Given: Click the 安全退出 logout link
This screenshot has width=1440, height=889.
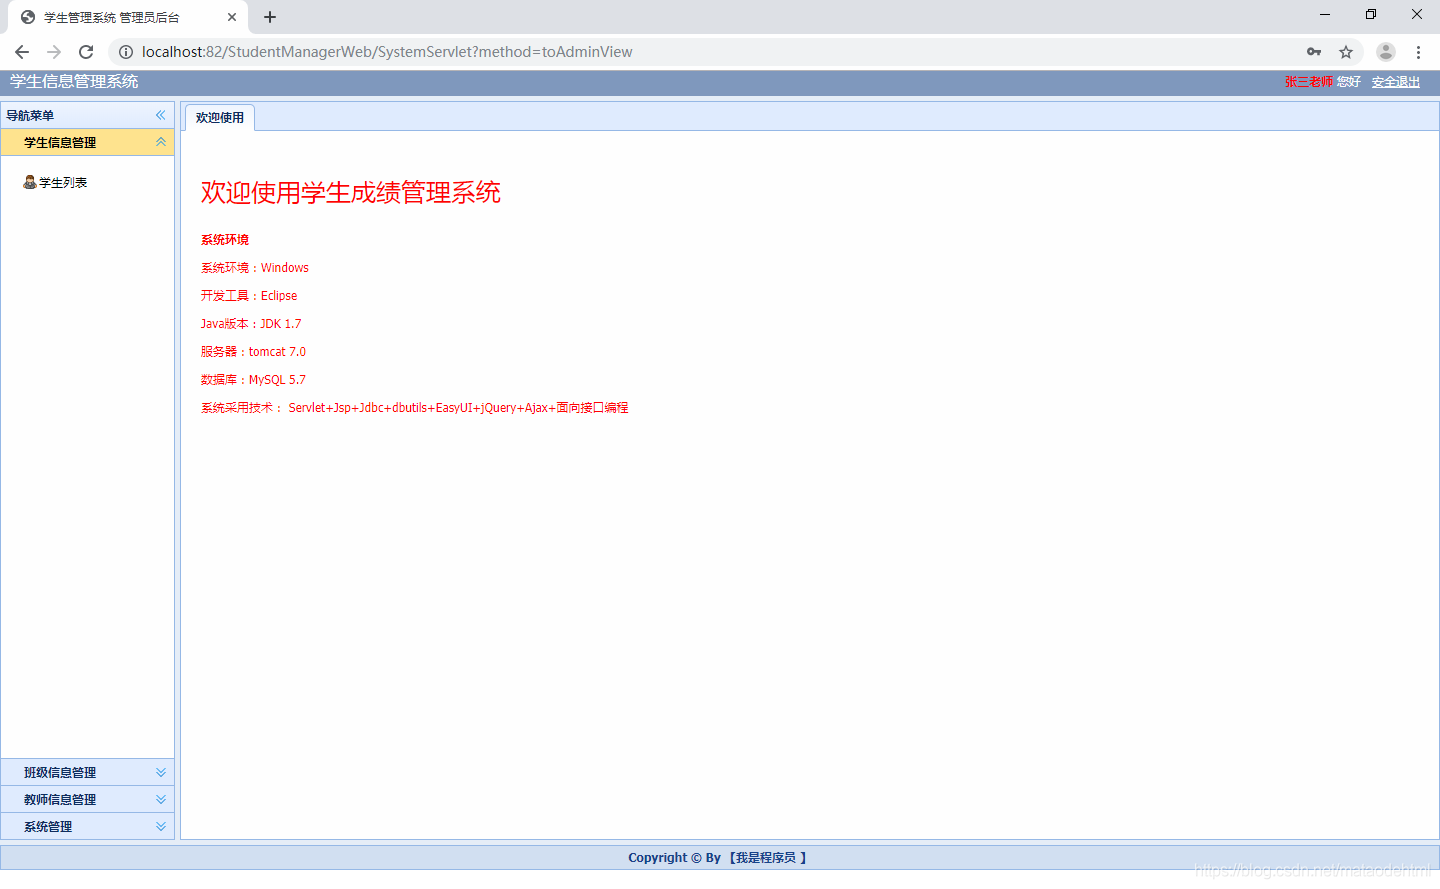Looking at the screenshot, I should tap(1396, 82).
